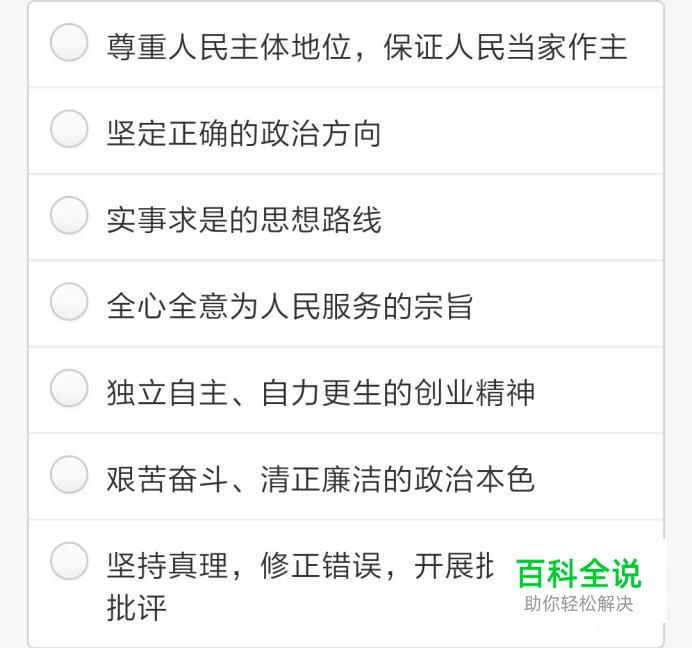The height and width of the screenshot is (648, 692).
Task: Tick the radio circle beside 实事求是的思想路线
Action: [x=69, y=216]
